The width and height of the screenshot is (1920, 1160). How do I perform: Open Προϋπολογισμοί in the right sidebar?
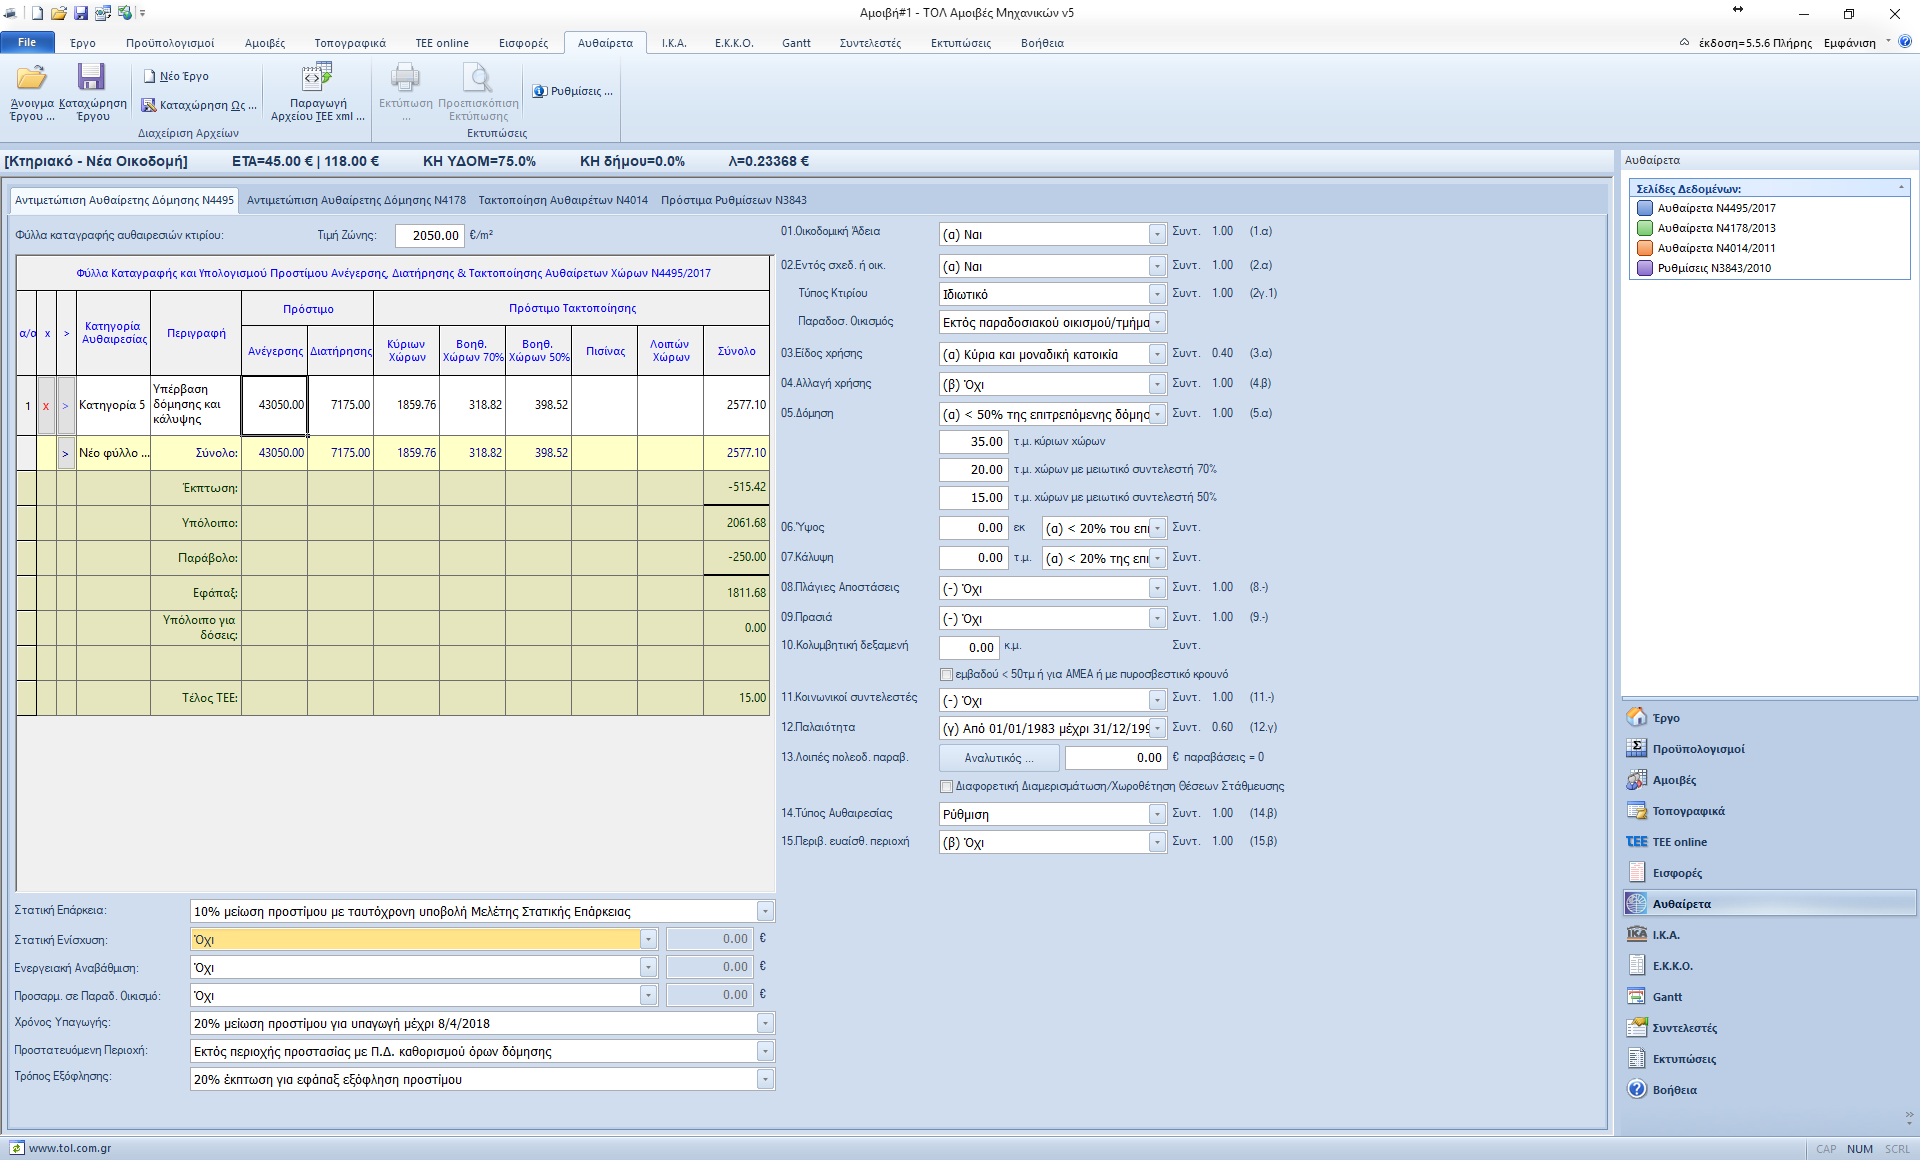tap(1697, 749)
